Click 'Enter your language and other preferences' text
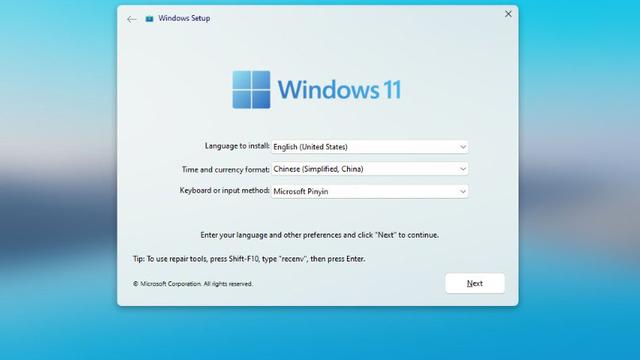Image resolution: width=640 pixels, height=360 pixels. pos(320,235)
